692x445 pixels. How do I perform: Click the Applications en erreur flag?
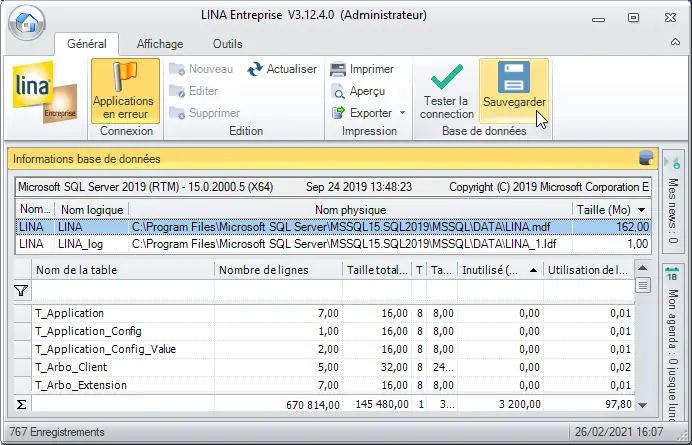tap(125, 91)
